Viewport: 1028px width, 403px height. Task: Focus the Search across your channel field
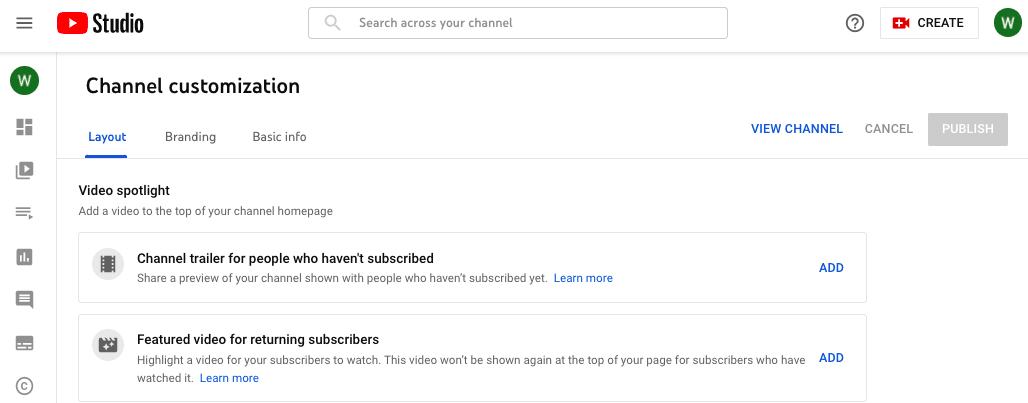coord(518,23)
